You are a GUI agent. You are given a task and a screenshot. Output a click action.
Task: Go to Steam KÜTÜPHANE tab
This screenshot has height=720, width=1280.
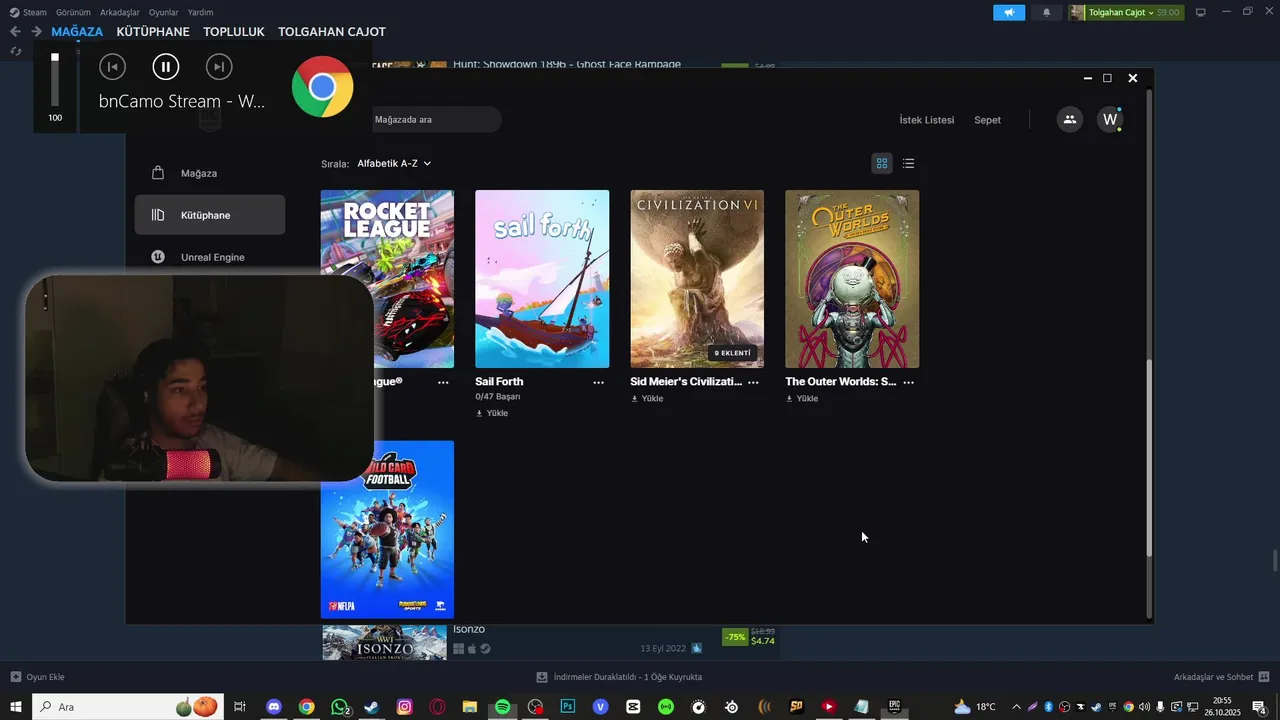pyautogui.click(x=153, y=32)
